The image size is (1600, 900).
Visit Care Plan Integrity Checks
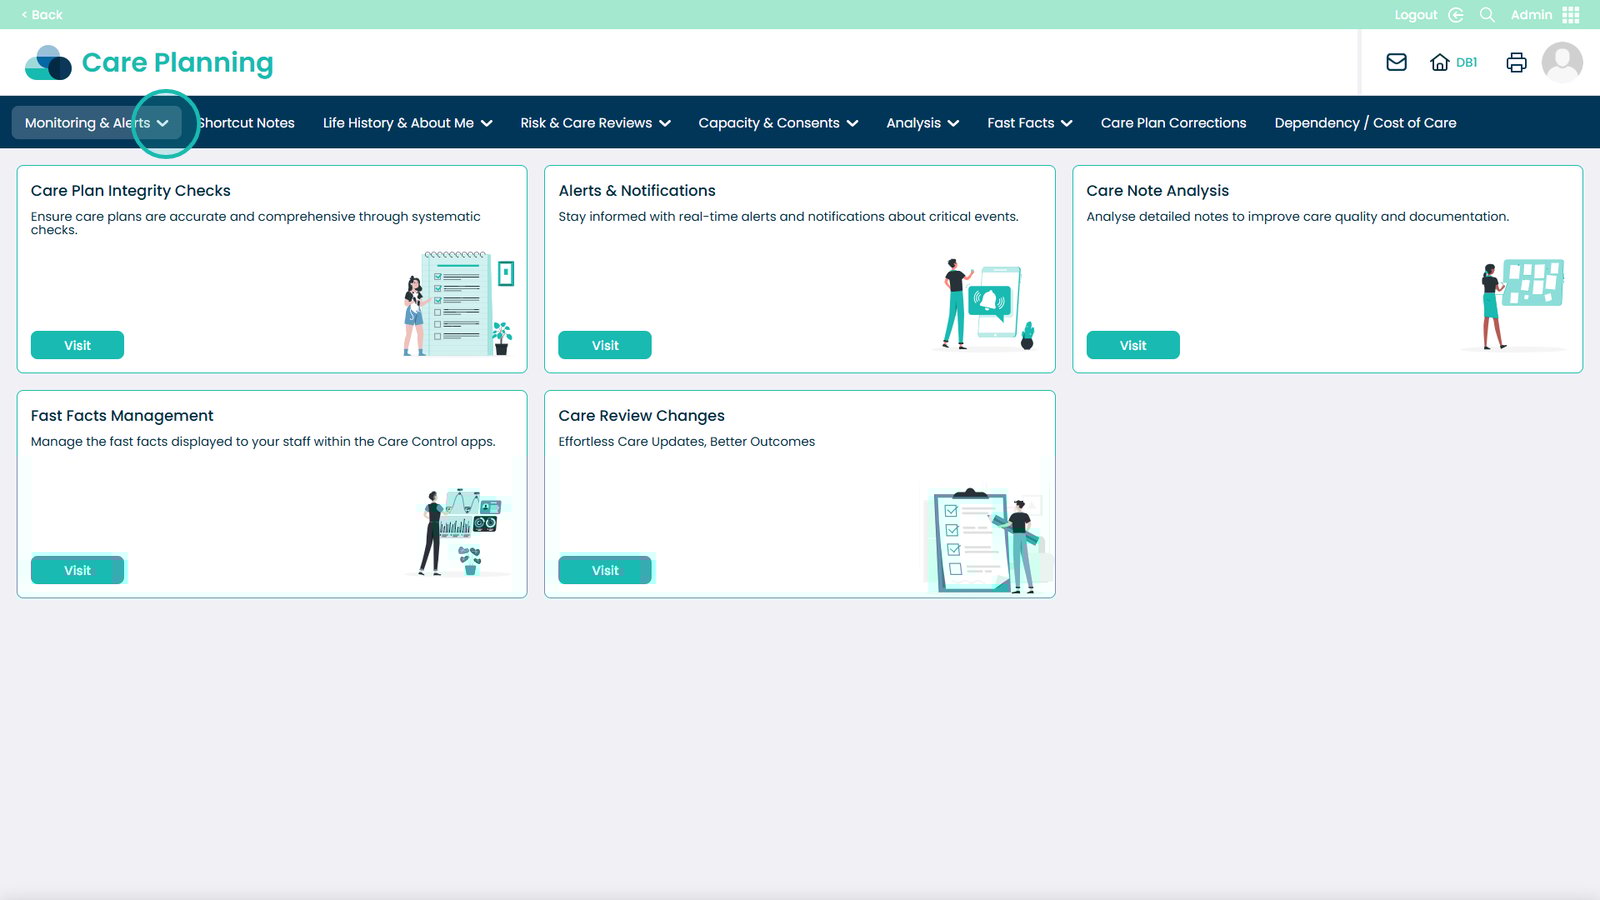[77, 345]
